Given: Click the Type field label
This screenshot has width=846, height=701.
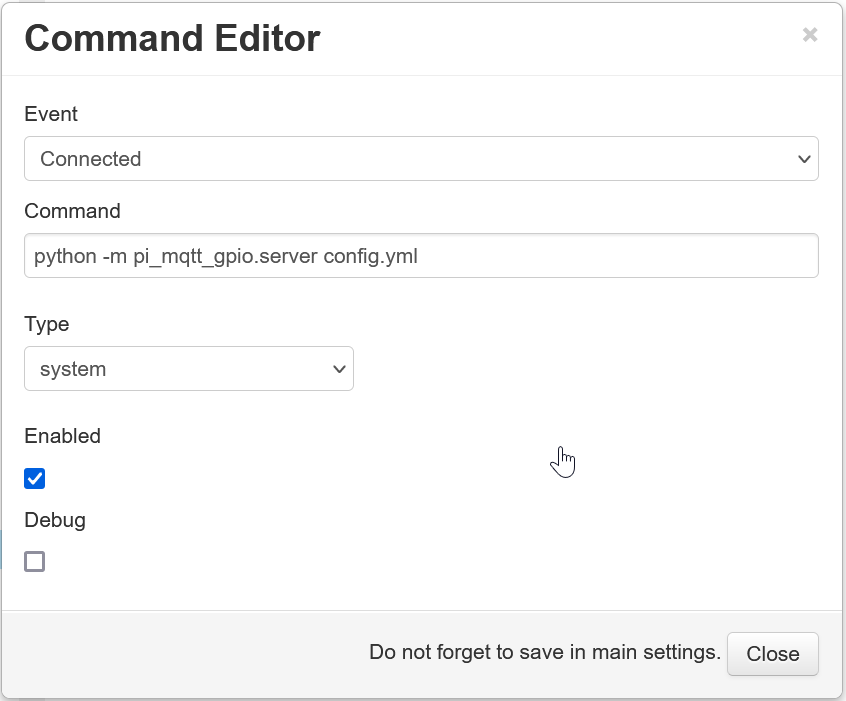Looking at the screenshot, I should (x=47, y=324).
